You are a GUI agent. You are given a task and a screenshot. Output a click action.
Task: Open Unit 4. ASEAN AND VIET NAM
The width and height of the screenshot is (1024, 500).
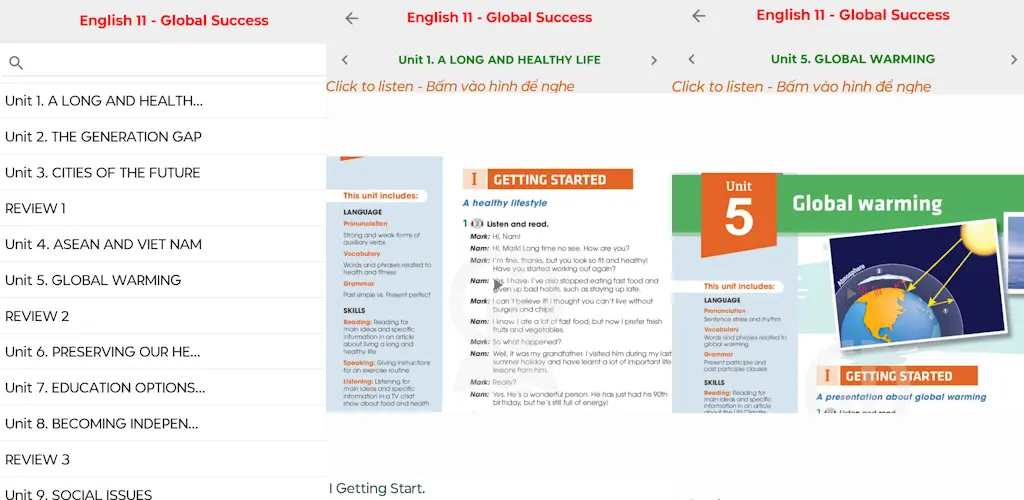[163, 244]
